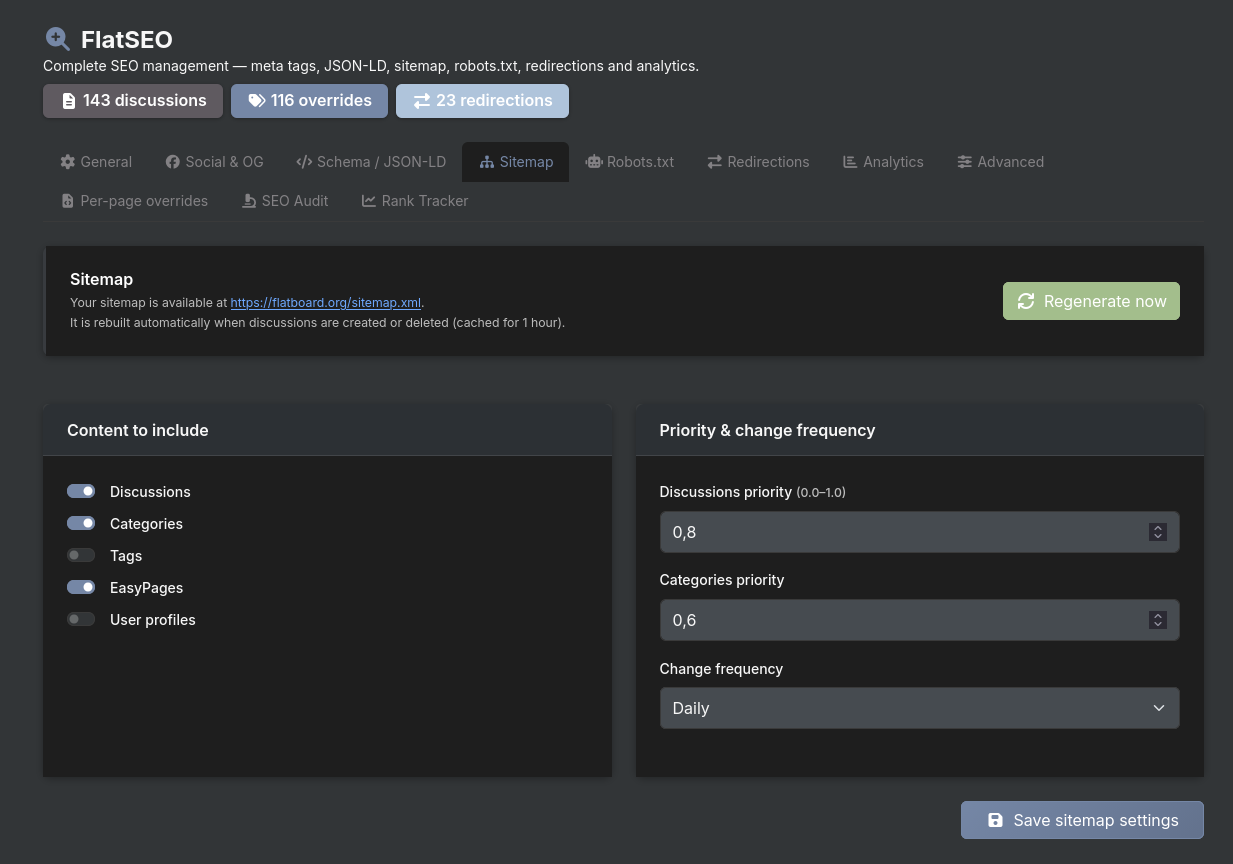Click the line chart Rank Tracker icon
The width and height of the screenshot is (1233, 864).
coord(369,201)
